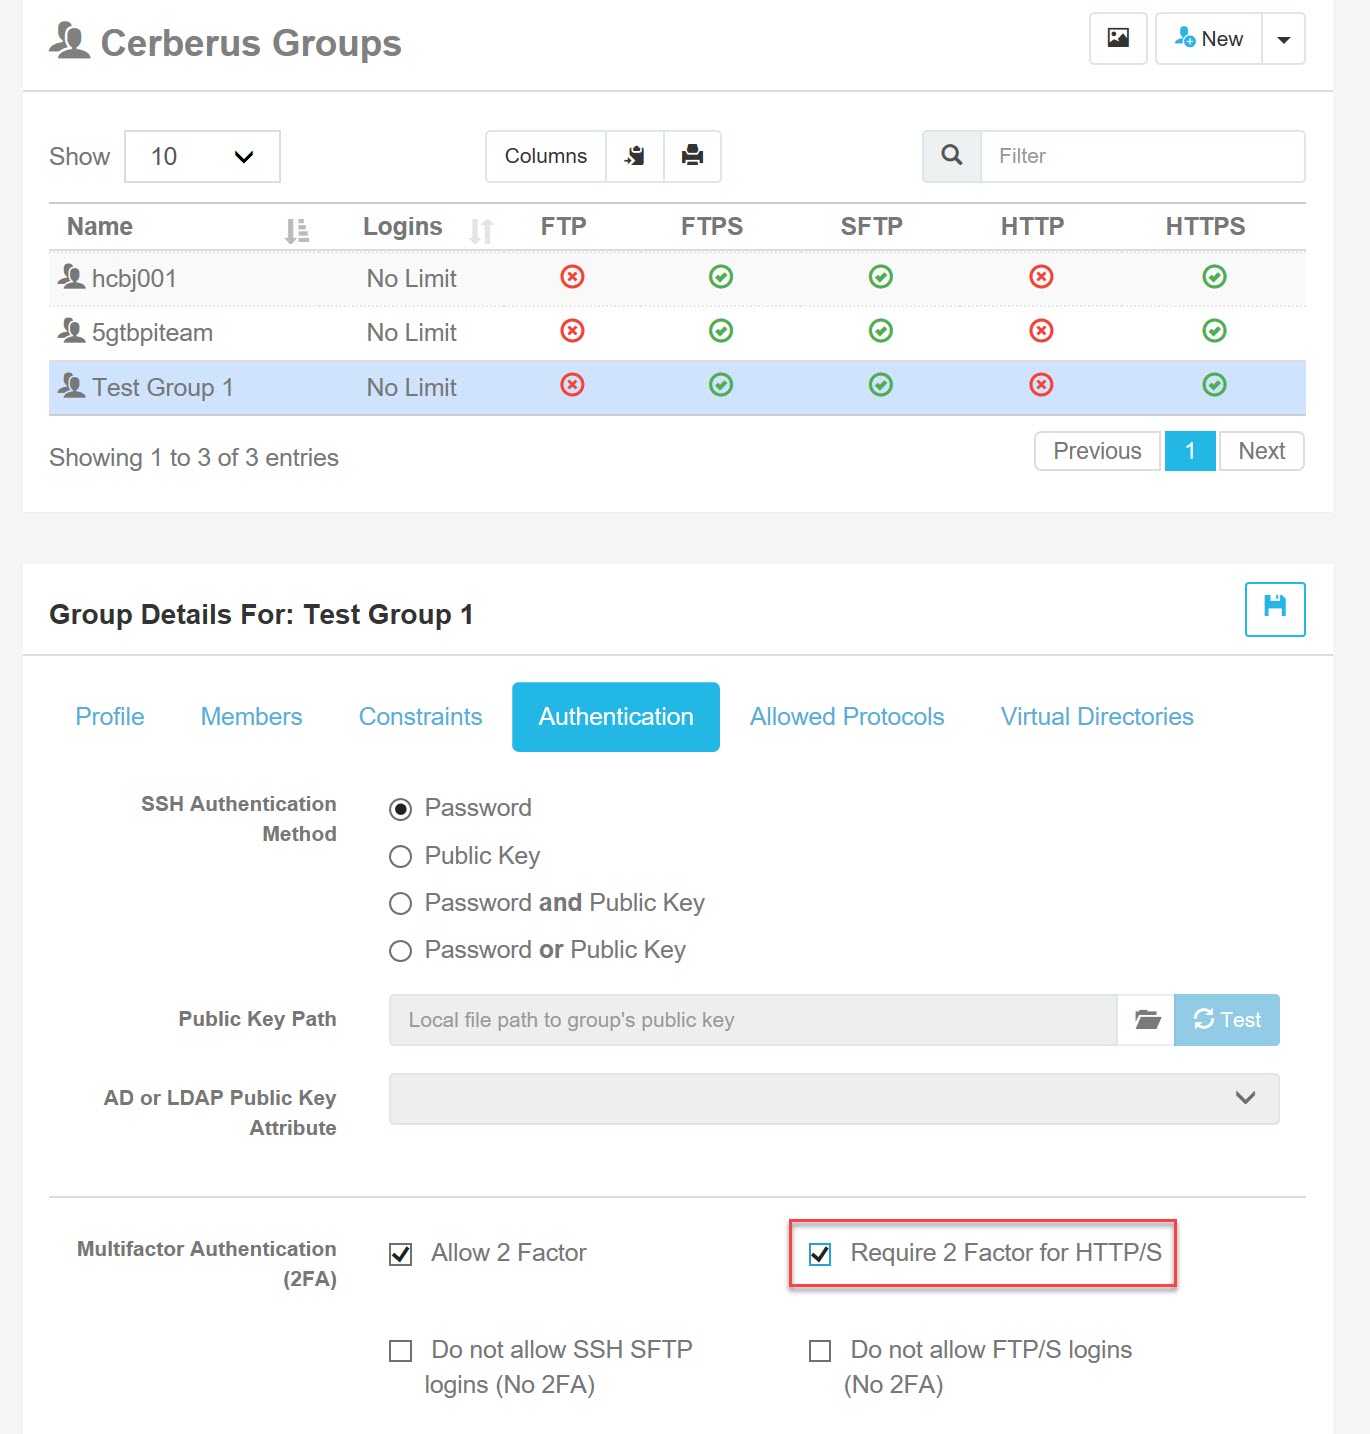
Task: Click HTTP disabled icon for 5gtbpiteam
Action: coord(1041,330)
